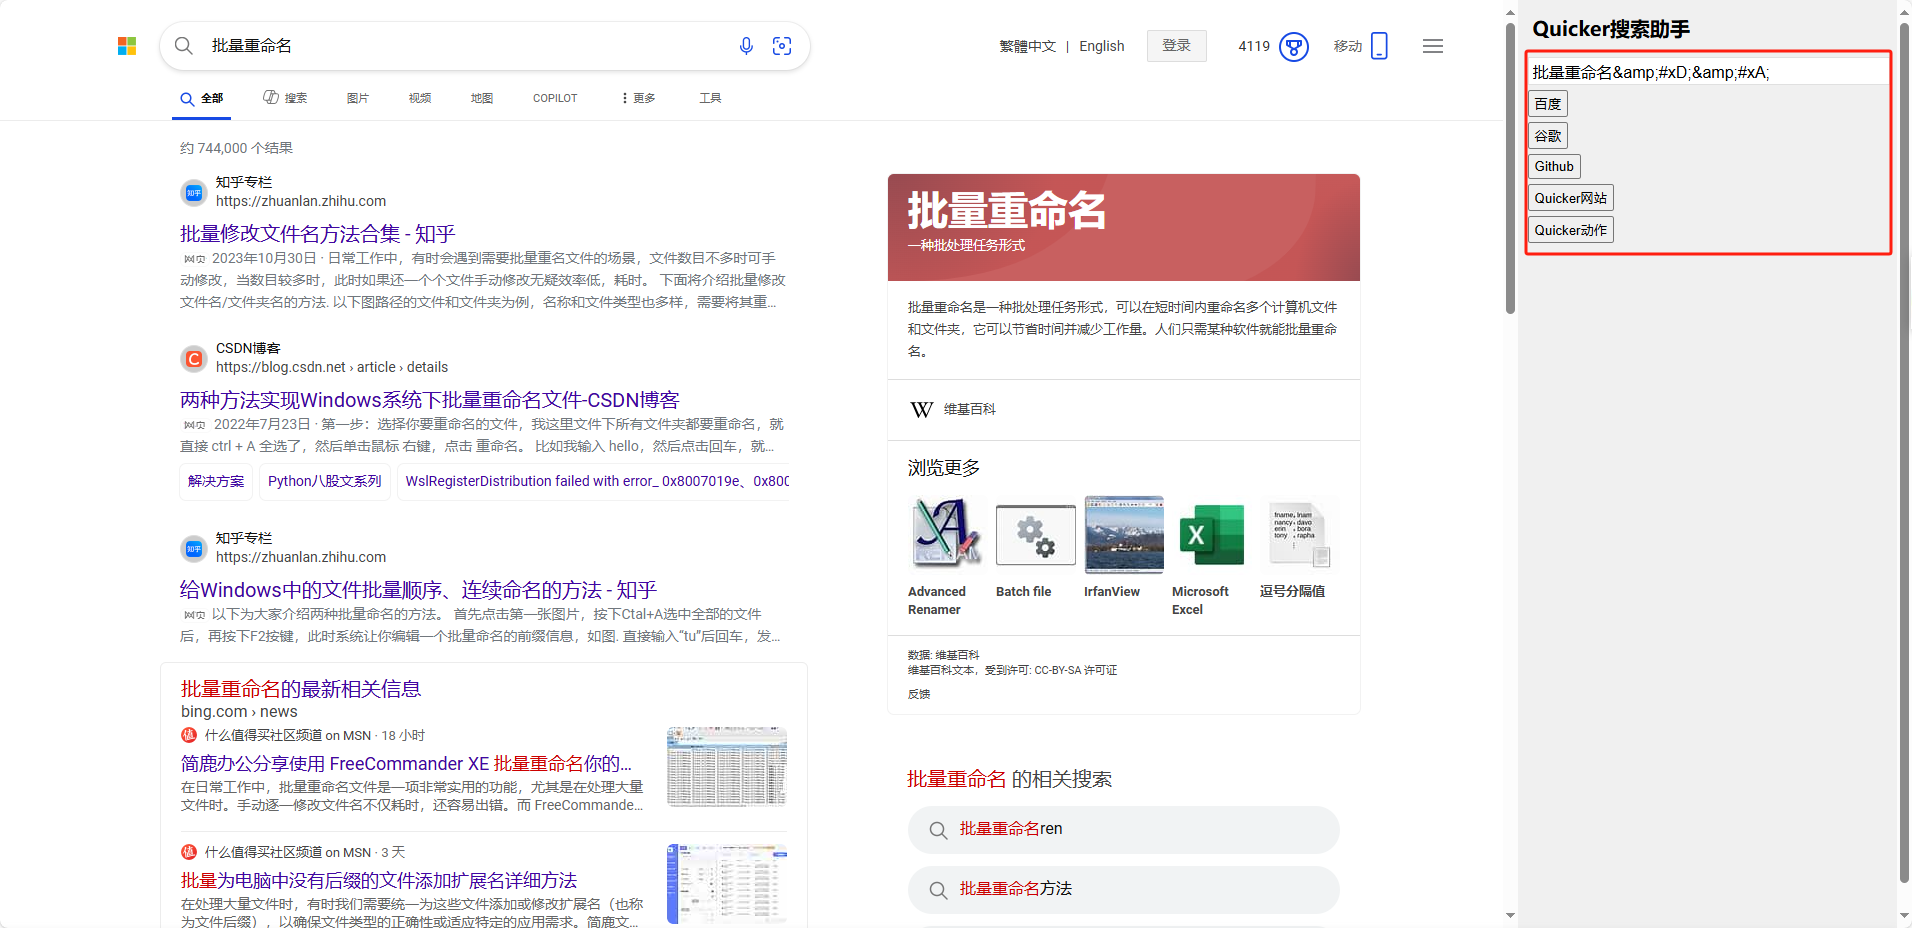
Task: Click the Quicker panel vertical scrollbar
Action: [x=1904, y=452]
